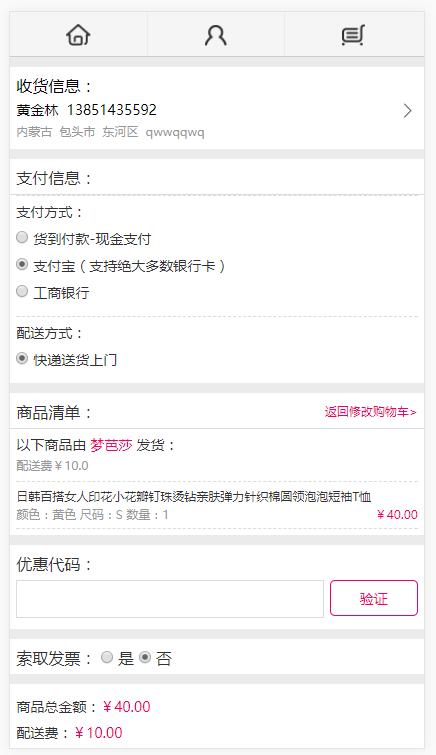The width and height of the screenshot is (436, 755).
Task: Open the product title 日韩百搭女人印花
Action: pyautogui.click(x=194, y=496)
